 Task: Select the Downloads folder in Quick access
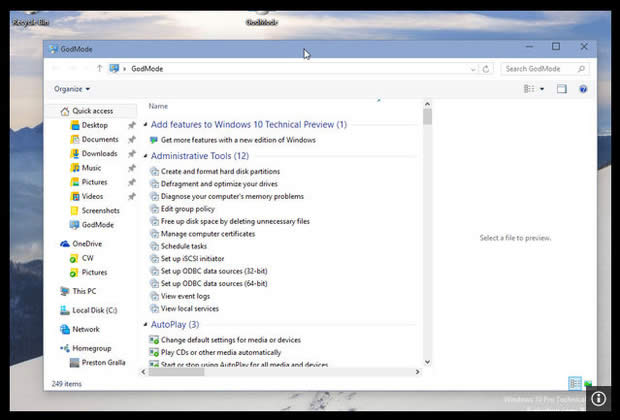[99, 154]
